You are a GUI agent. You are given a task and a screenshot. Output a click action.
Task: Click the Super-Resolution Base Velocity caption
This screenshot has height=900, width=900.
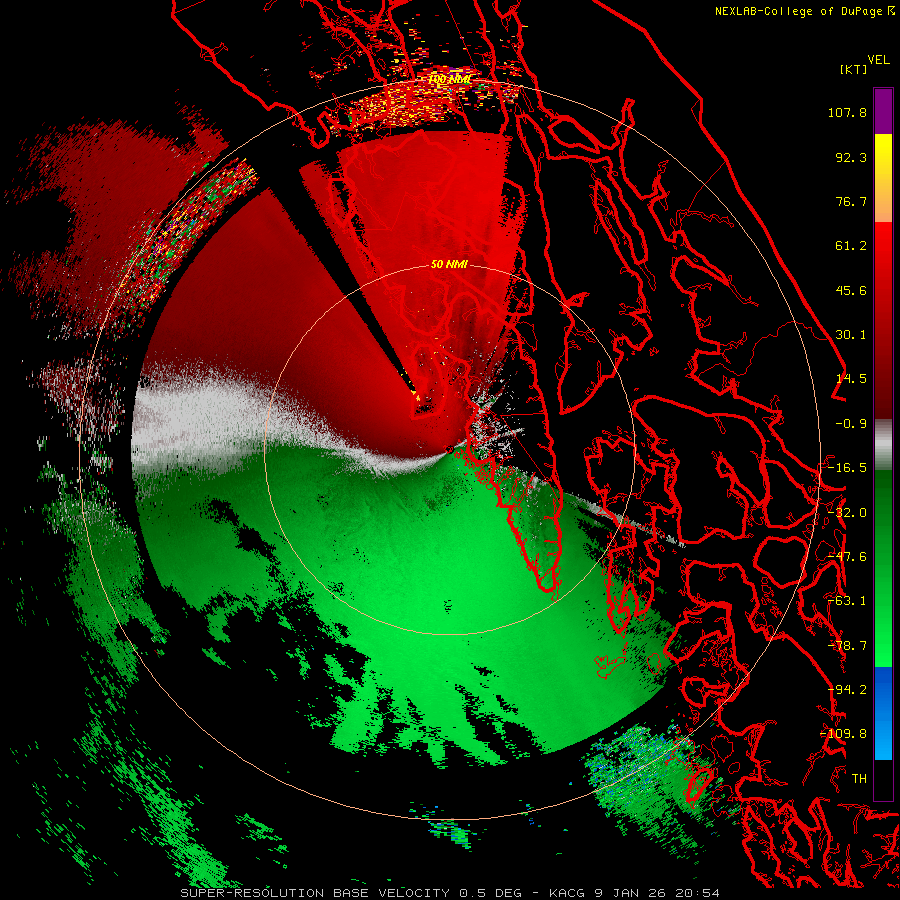[450, 893]
